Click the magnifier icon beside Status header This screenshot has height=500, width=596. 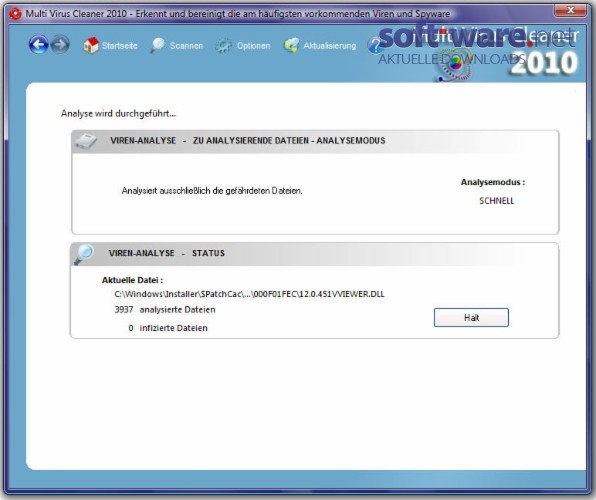(x=84, y=254)
